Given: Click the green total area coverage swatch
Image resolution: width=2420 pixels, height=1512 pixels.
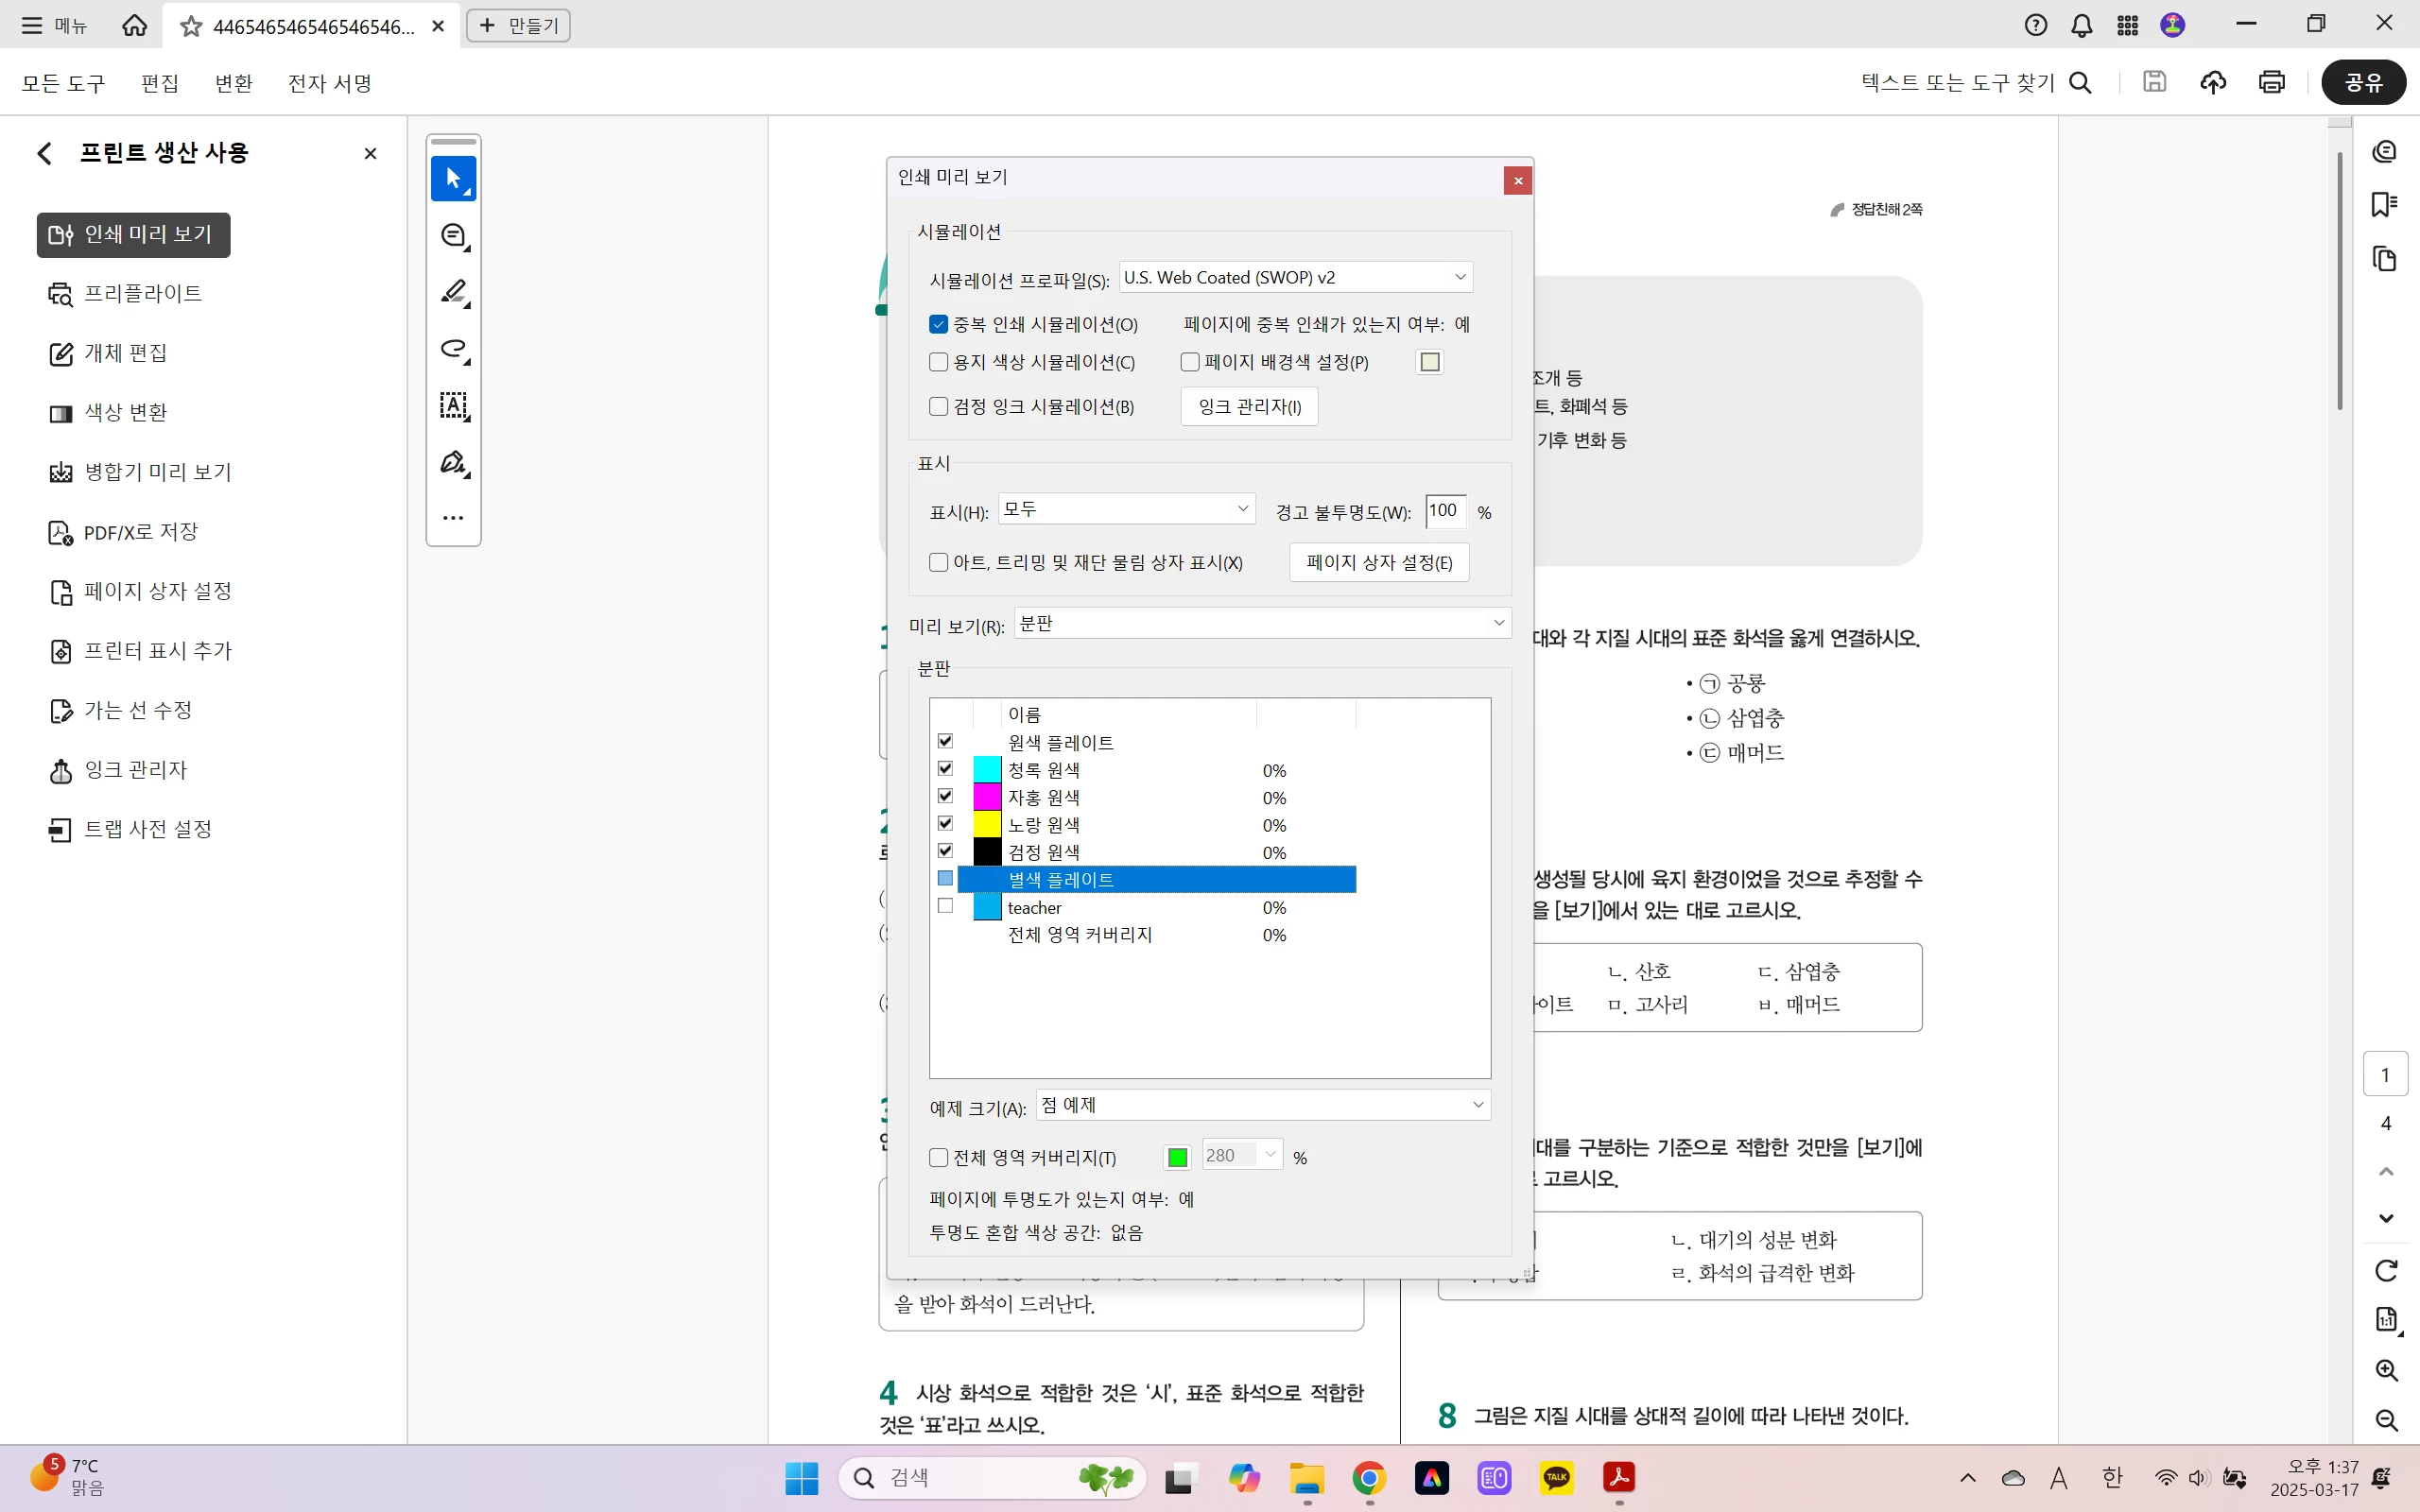Looking at the screenshot, I should click(1177, 1157).
